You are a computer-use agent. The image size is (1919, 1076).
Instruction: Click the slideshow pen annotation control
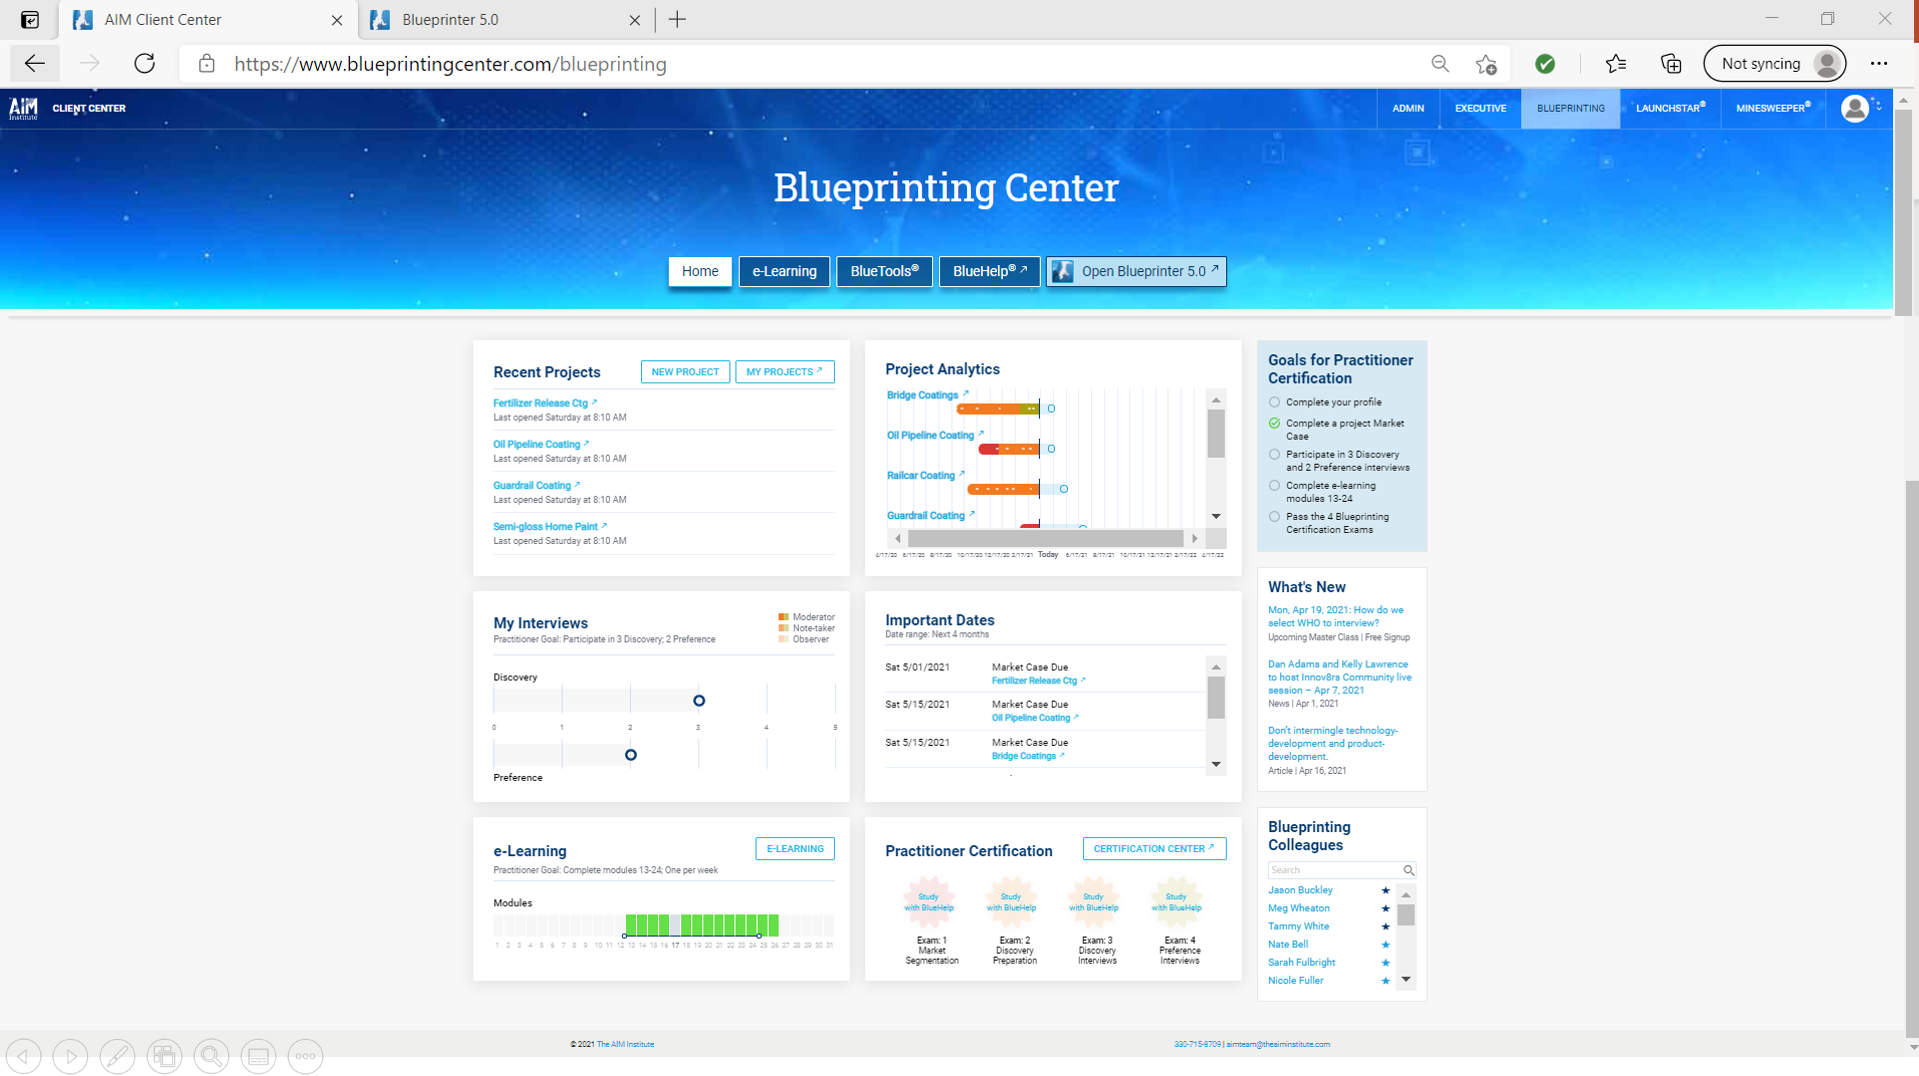coord(117,1056)
